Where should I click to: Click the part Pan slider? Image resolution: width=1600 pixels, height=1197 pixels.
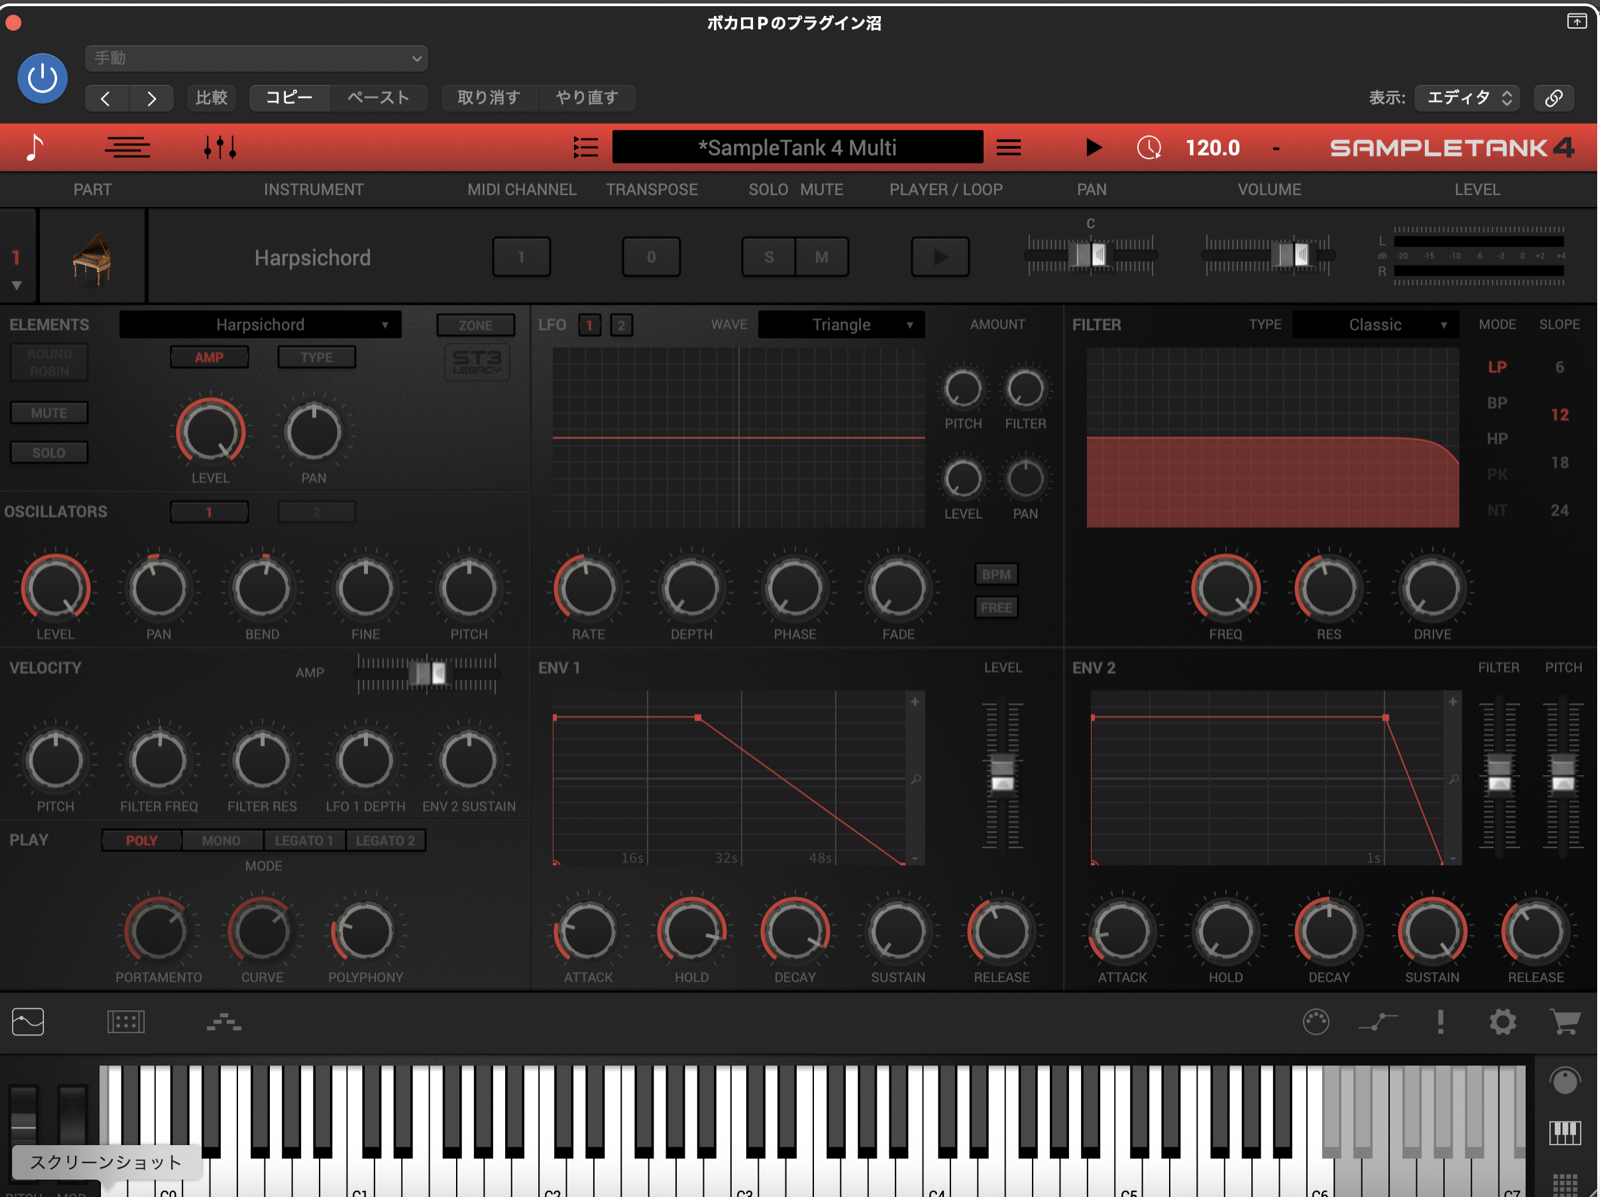click(x=1091, y=255)
